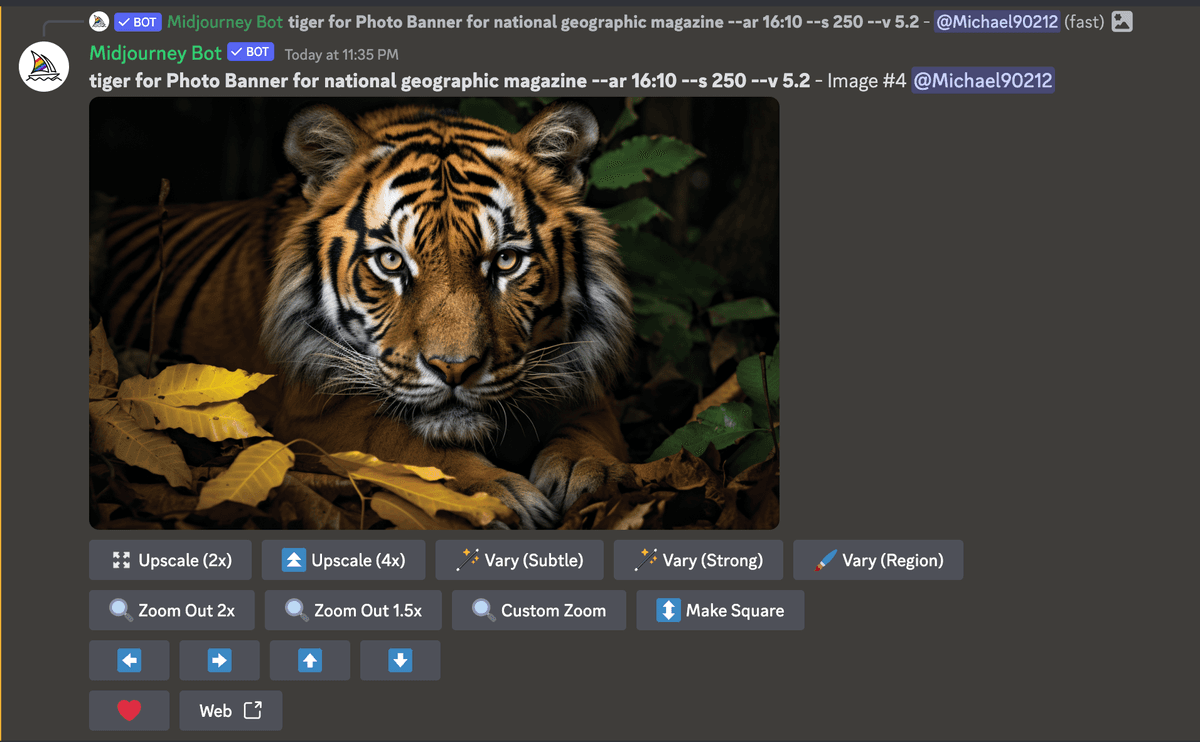The width and height of the screenshot is (1200, 742).
Task: Click Zoom Out 2x button
Action: (171, 610)
